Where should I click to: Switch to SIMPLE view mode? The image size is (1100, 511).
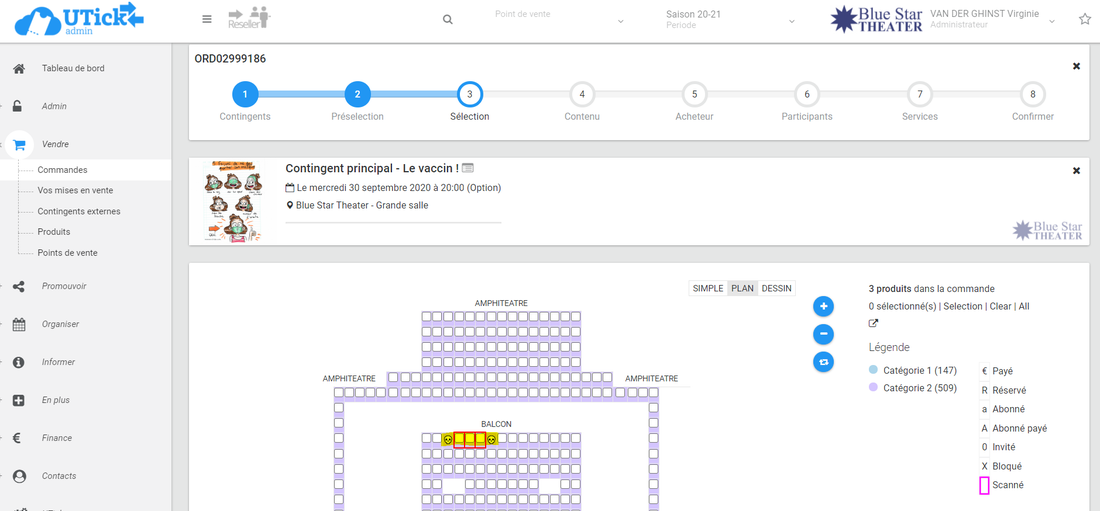[x=708, y=288]
